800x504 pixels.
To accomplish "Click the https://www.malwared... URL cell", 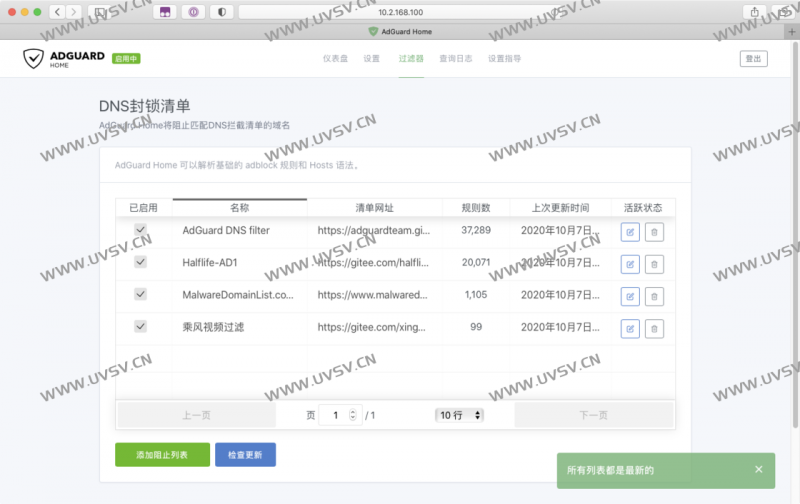I will [372, 294].
